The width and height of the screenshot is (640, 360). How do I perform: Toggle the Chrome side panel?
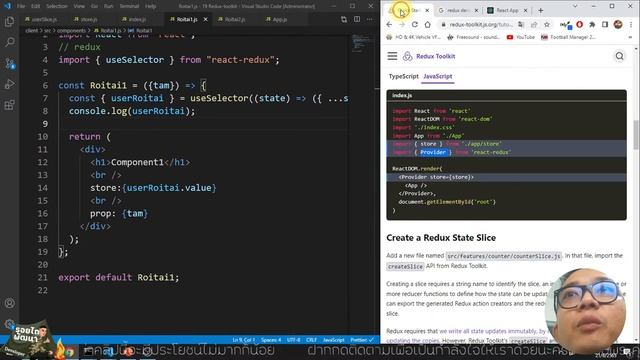[x=605, y=24]
